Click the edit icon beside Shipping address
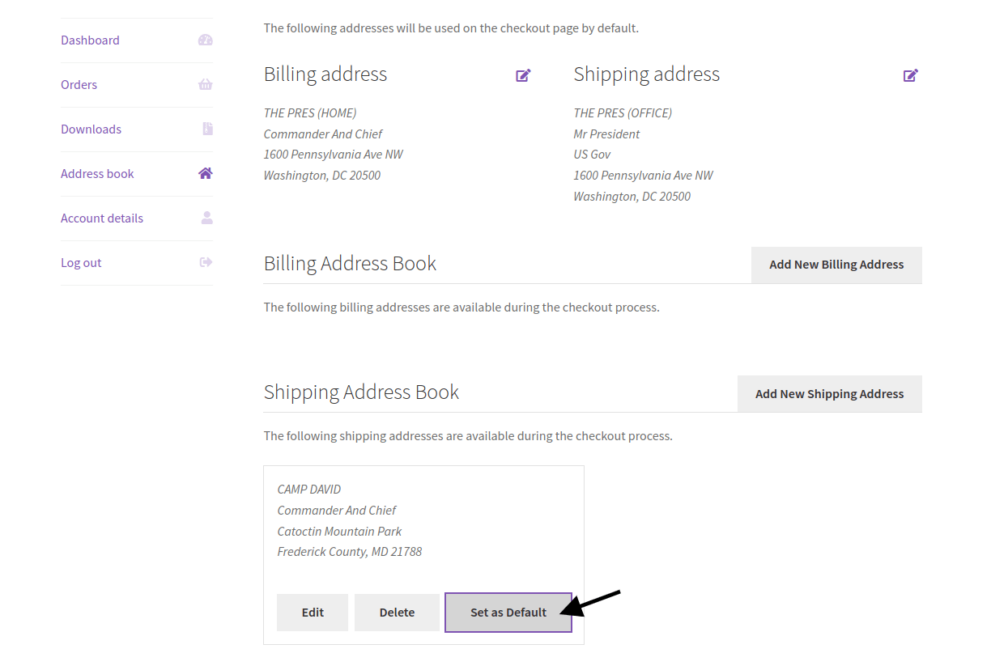The width and height of the screenshot is (991, 670). [910, 75]
